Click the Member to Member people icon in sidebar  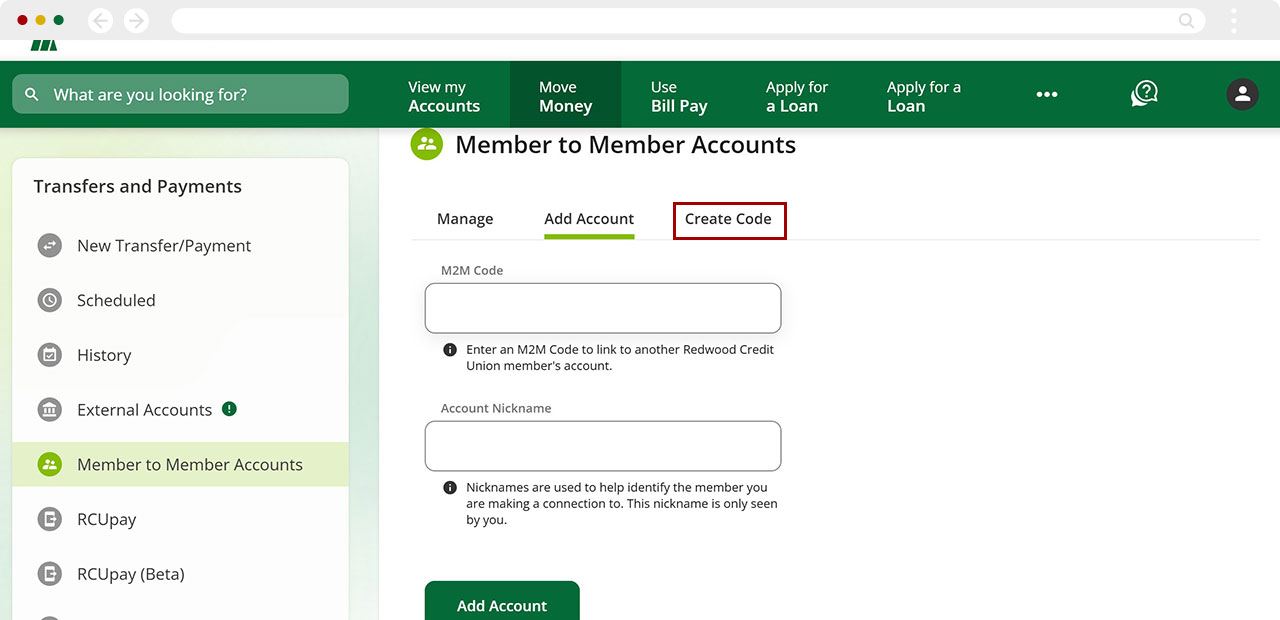click(50, 464)
